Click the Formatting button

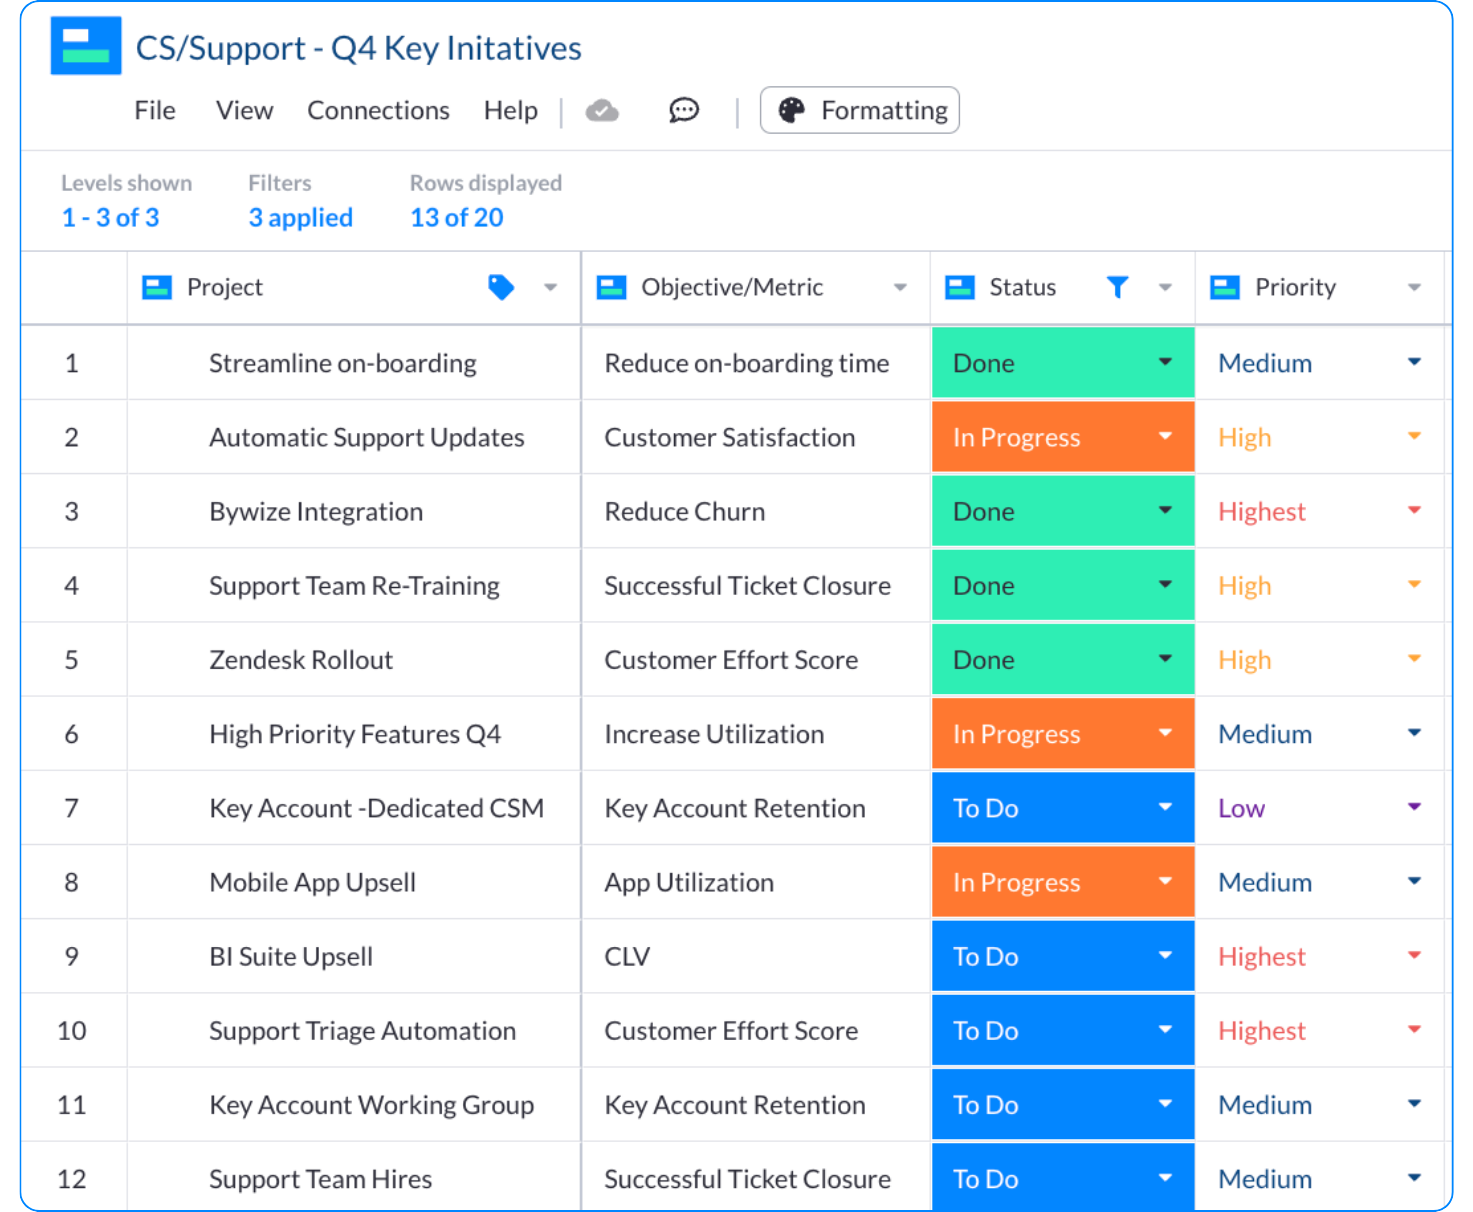click(x=860, y=110)
